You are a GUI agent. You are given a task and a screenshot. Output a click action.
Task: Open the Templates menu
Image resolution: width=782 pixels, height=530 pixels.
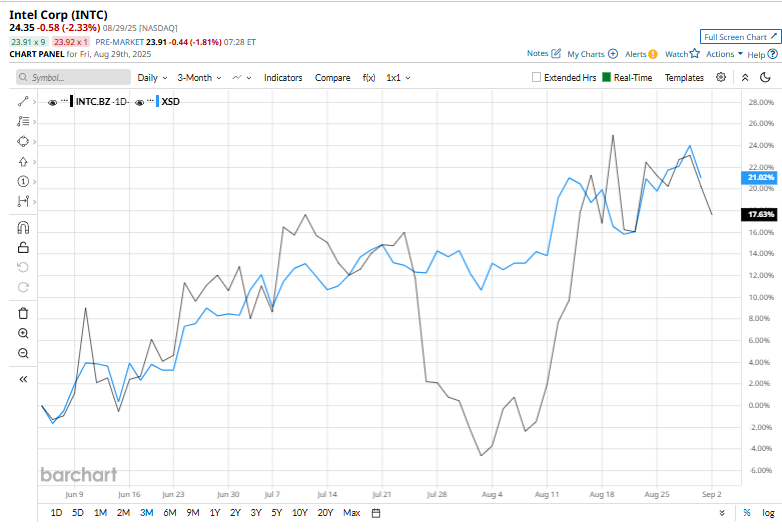(684, 78)
